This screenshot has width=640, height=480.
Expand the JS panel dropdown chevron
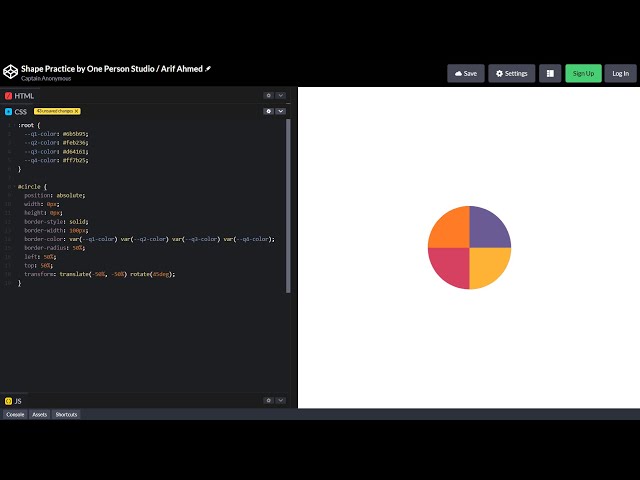tap(281, 400)
